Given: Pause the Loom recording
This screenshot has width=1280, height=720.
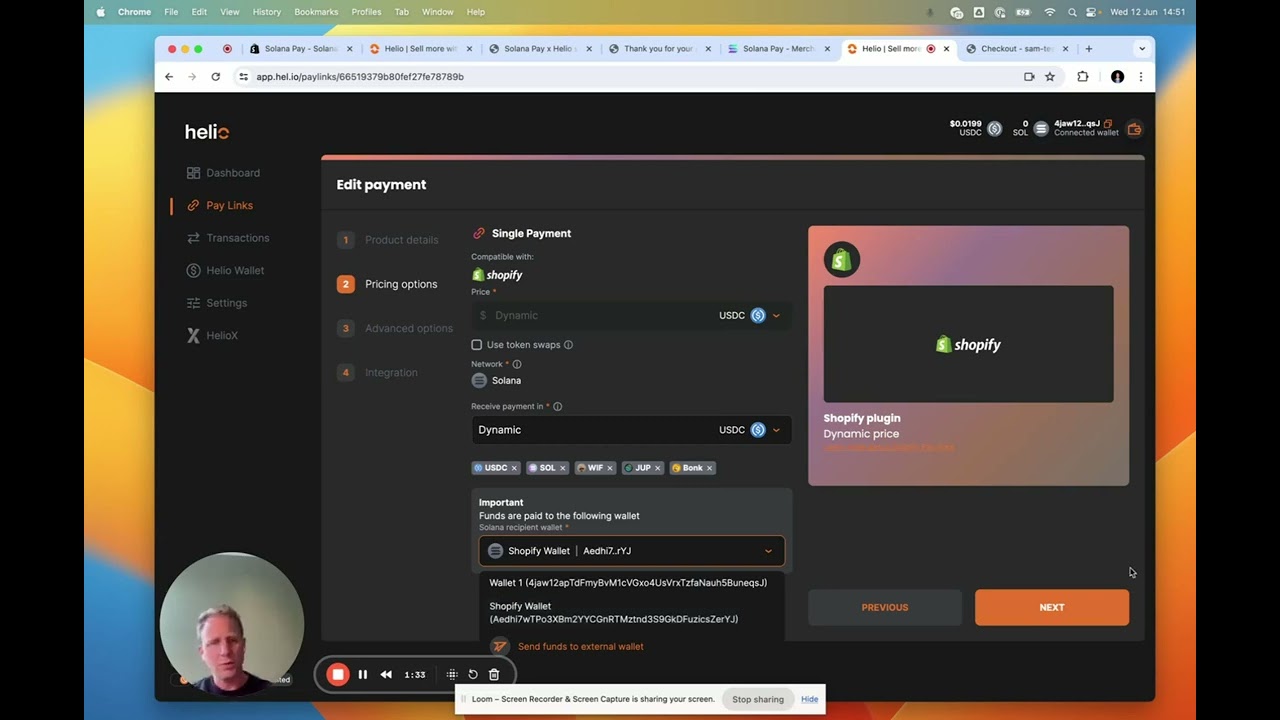Looking at the screenshot, I should tap(363, 674).
